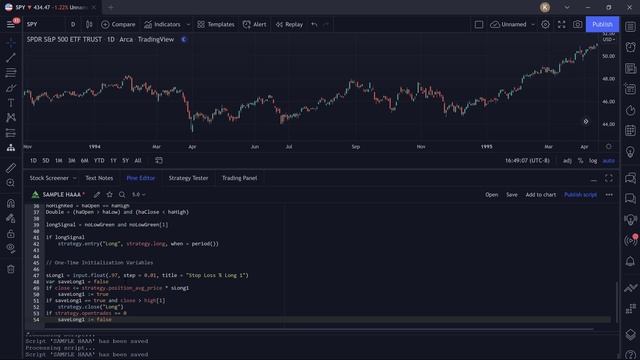
Task: Activate the zoom in tool
Action: coord(11,183)
